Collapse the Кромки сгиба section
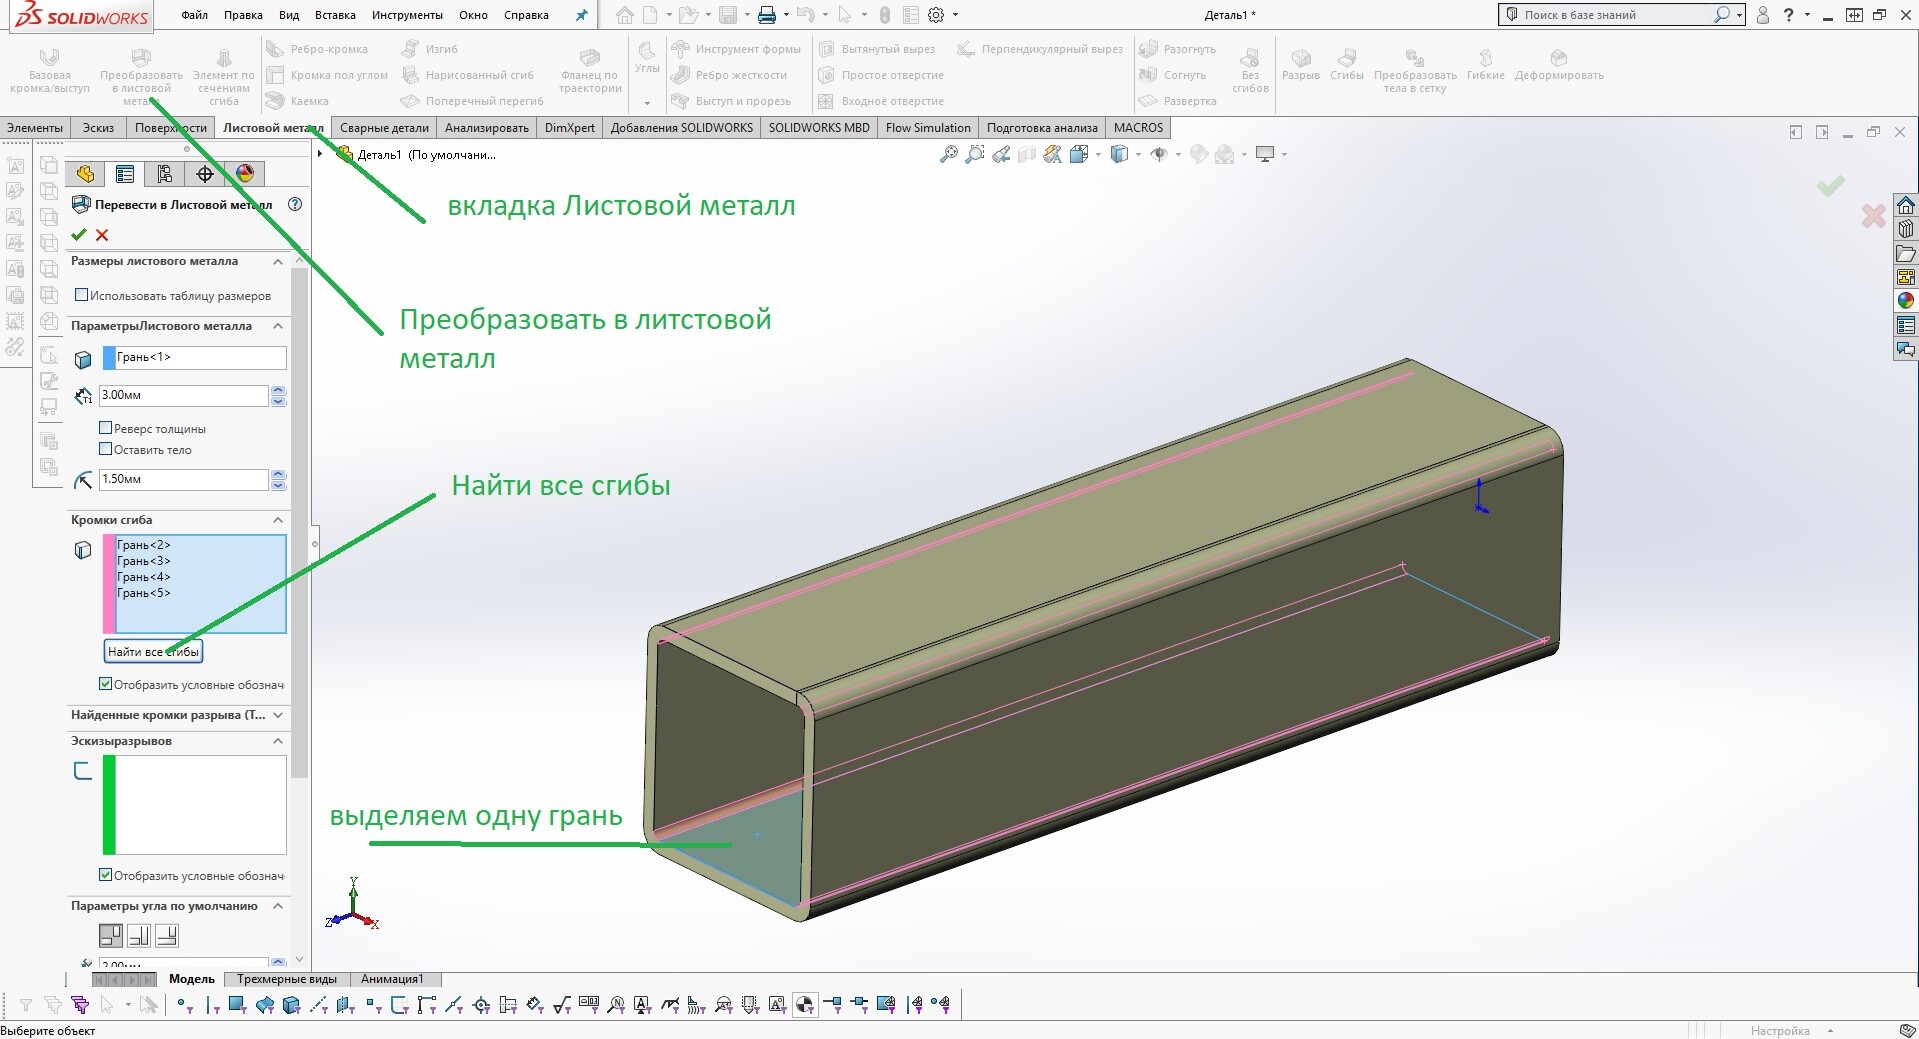 tap(278, 520)
